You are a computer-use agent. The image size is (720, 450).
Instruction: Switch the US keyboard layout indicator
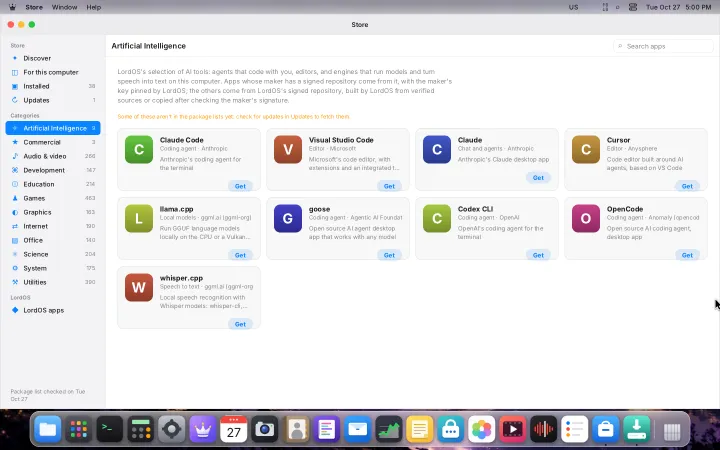click(x=574, y=7)
